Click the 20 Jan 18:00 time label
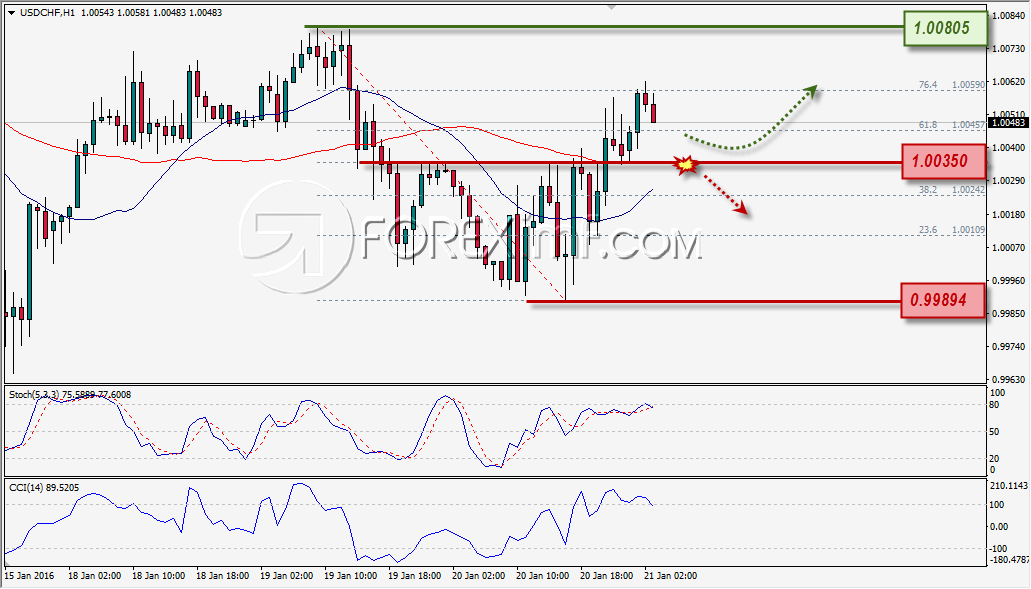The width and height of the screenshot is (1031, 589). coord(606,575)
